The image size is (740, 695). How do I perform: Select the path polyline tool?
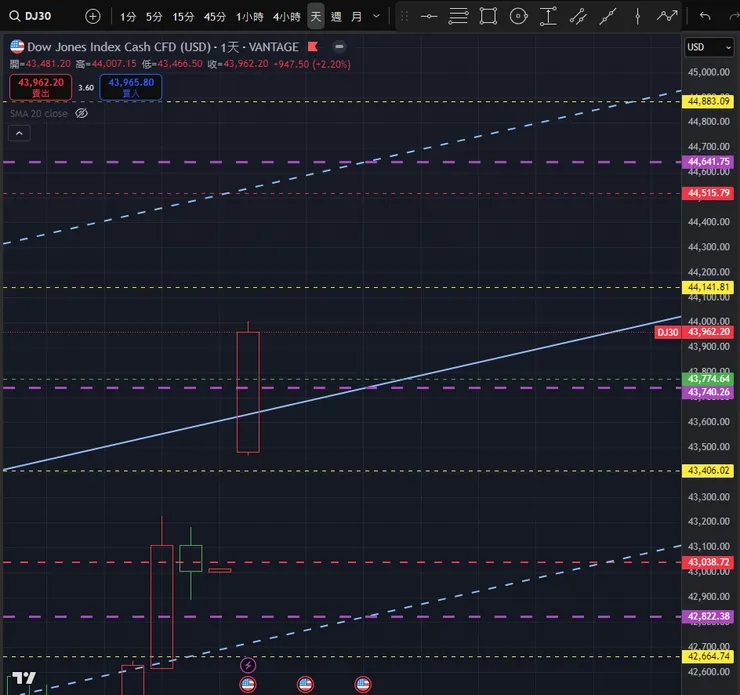667,17
